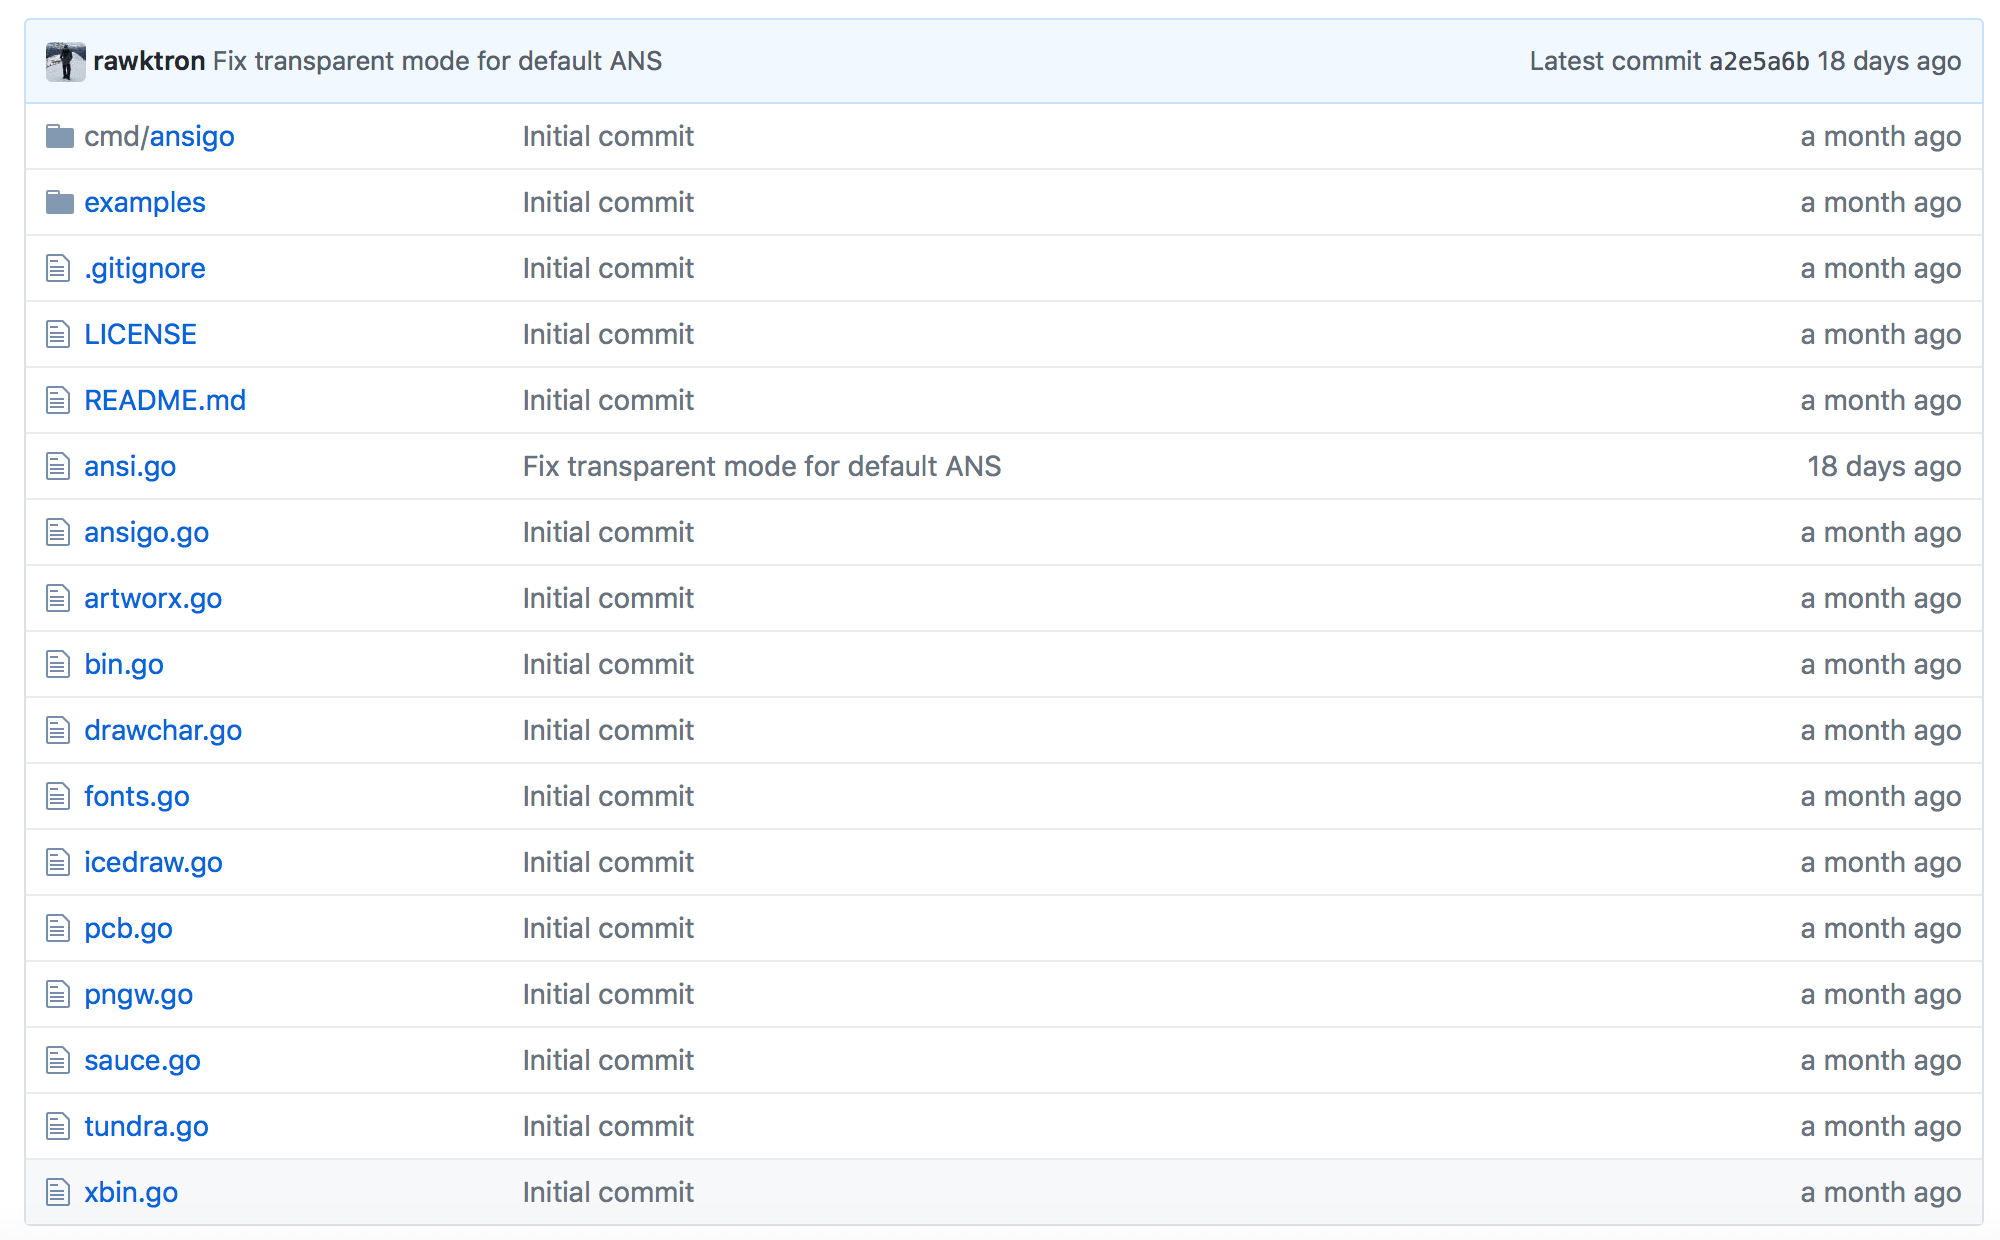
Task: Open Initial commit message for sauce.go
Action: 607,1060
